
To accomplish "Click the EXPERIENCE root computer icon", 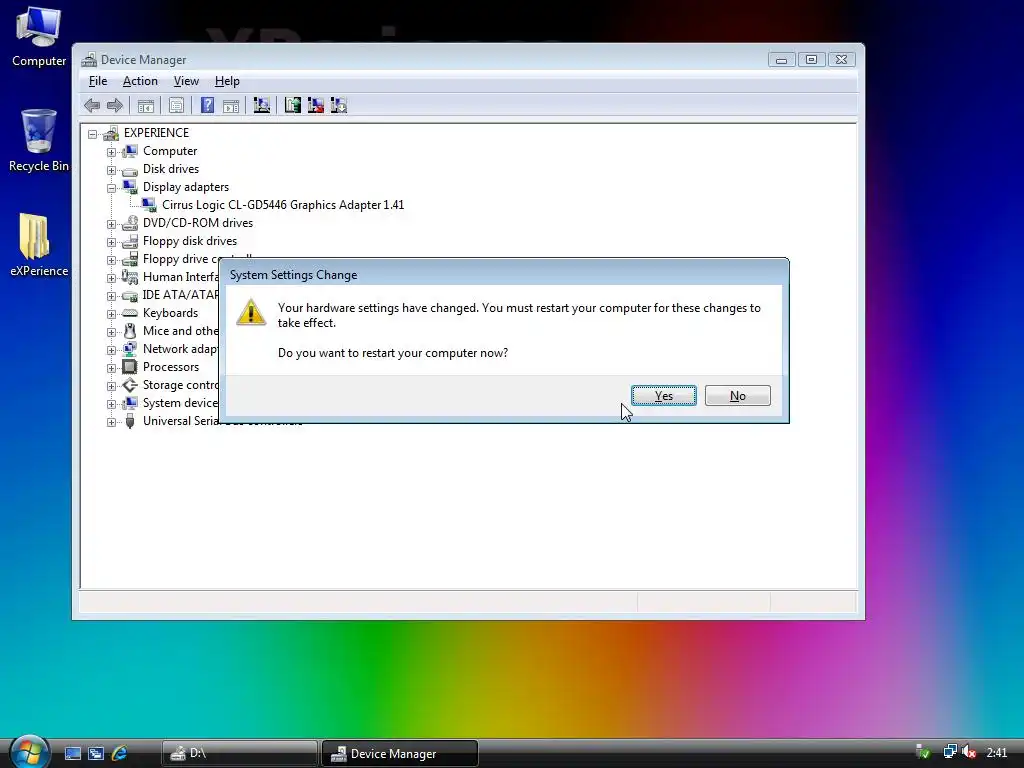I will 111,133.
